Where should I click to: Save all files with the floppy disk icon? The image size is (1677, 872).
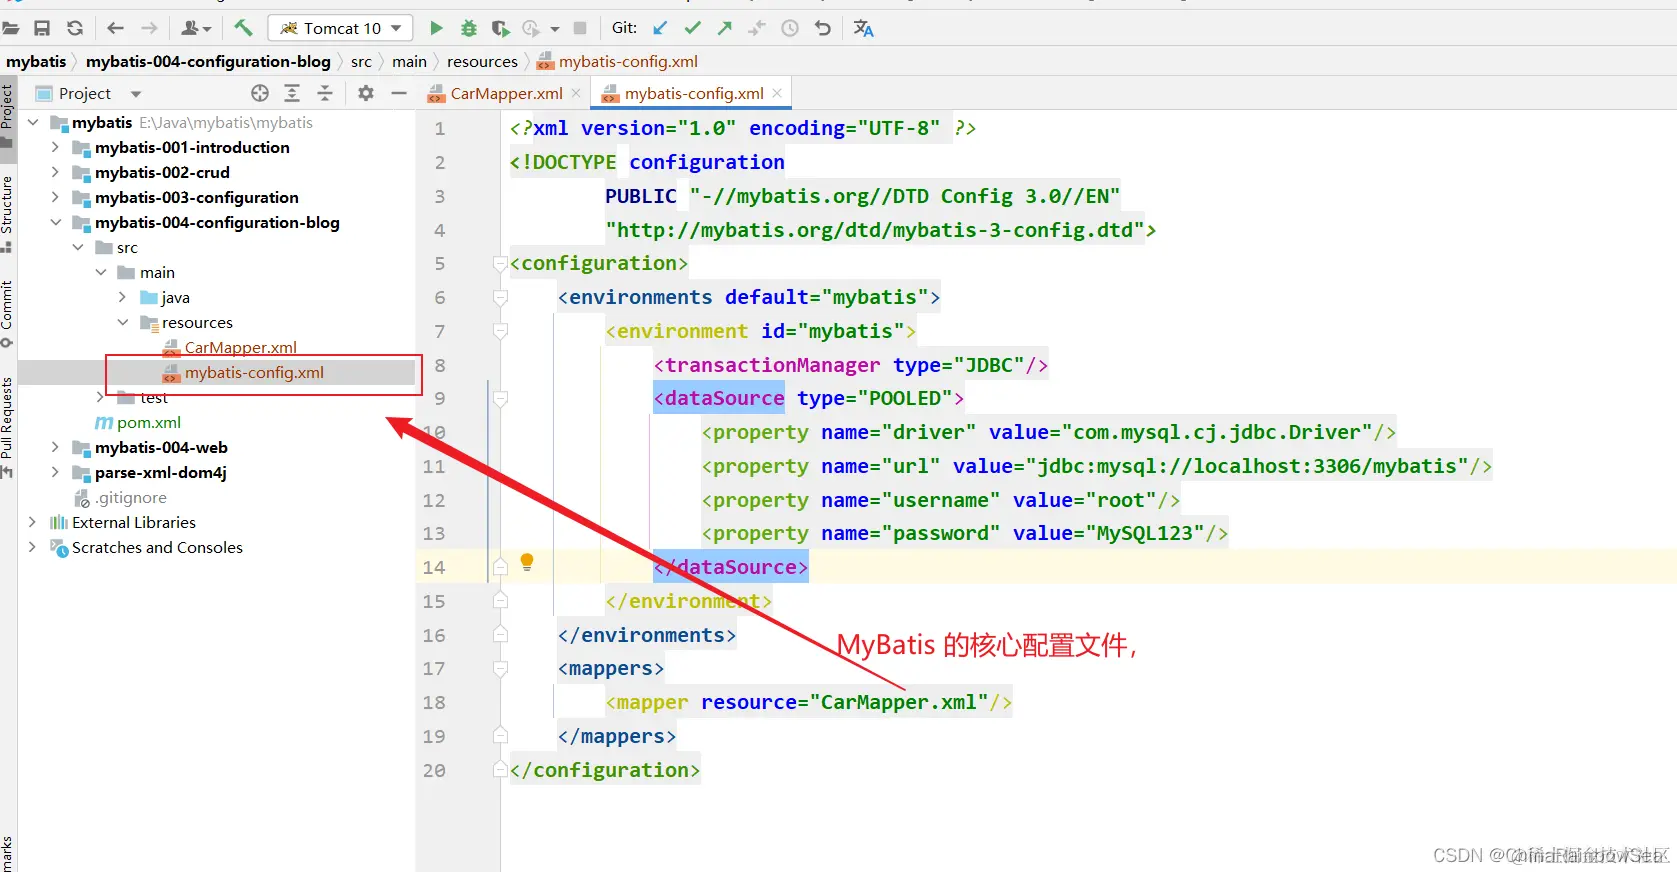[42, 28]
